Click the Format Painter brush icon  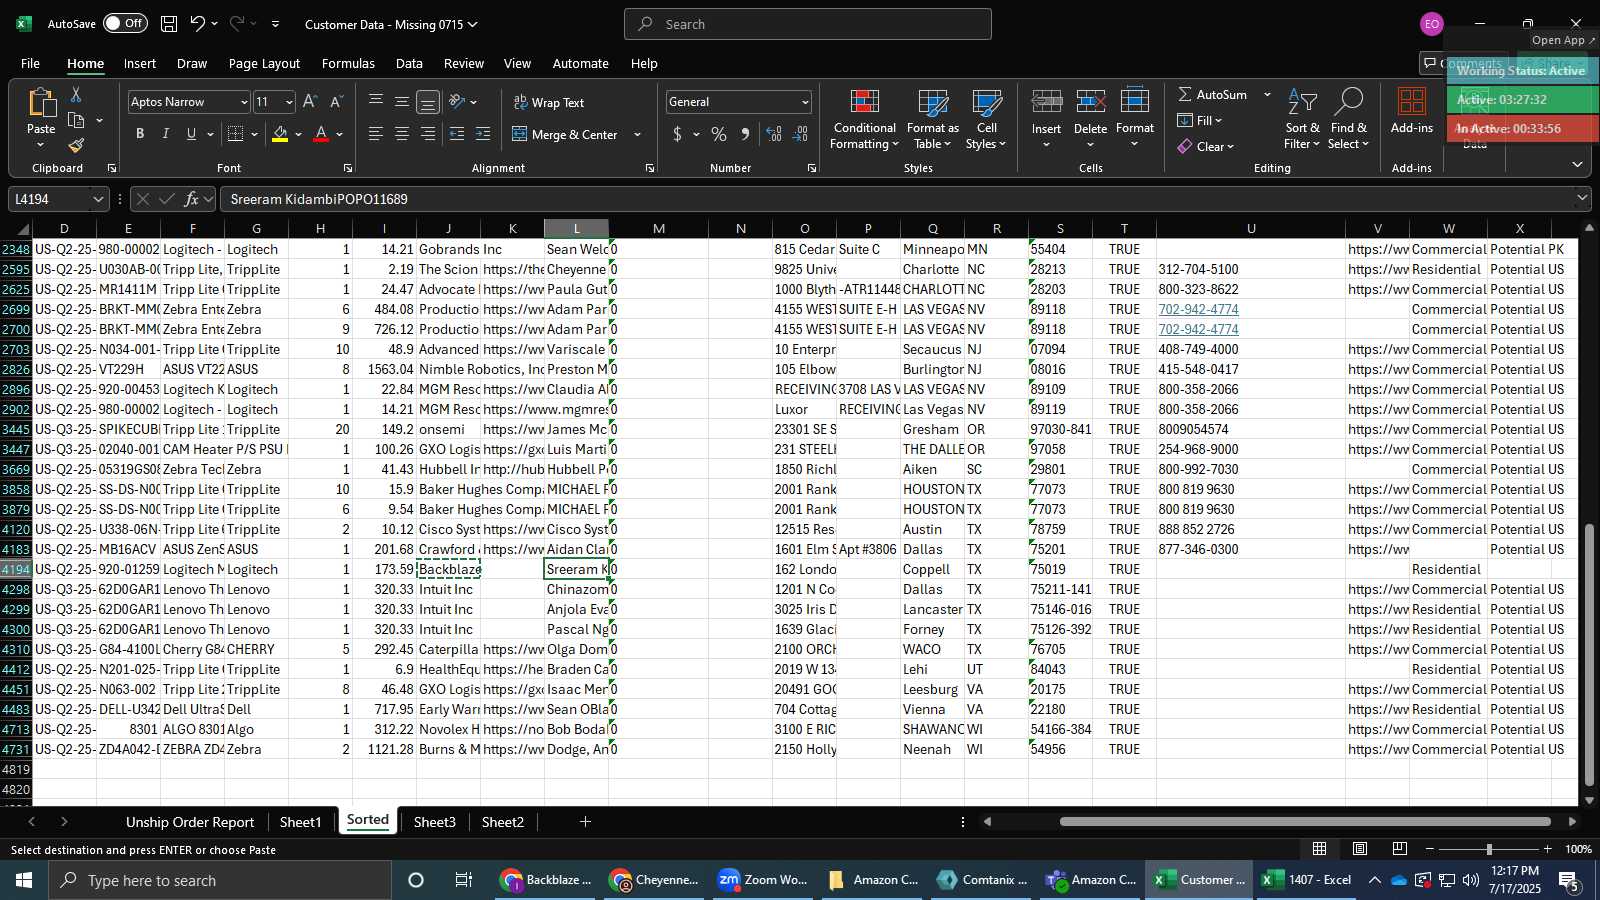coord(76,145)
